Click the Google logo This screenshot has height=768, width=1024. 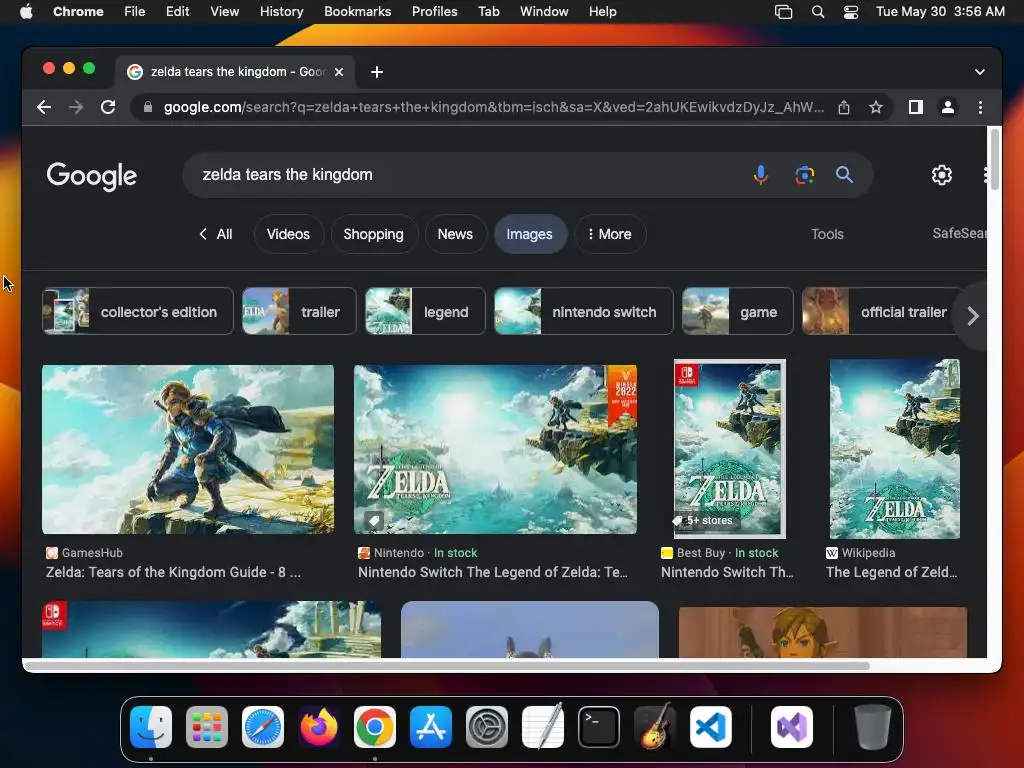pos(91,175)
